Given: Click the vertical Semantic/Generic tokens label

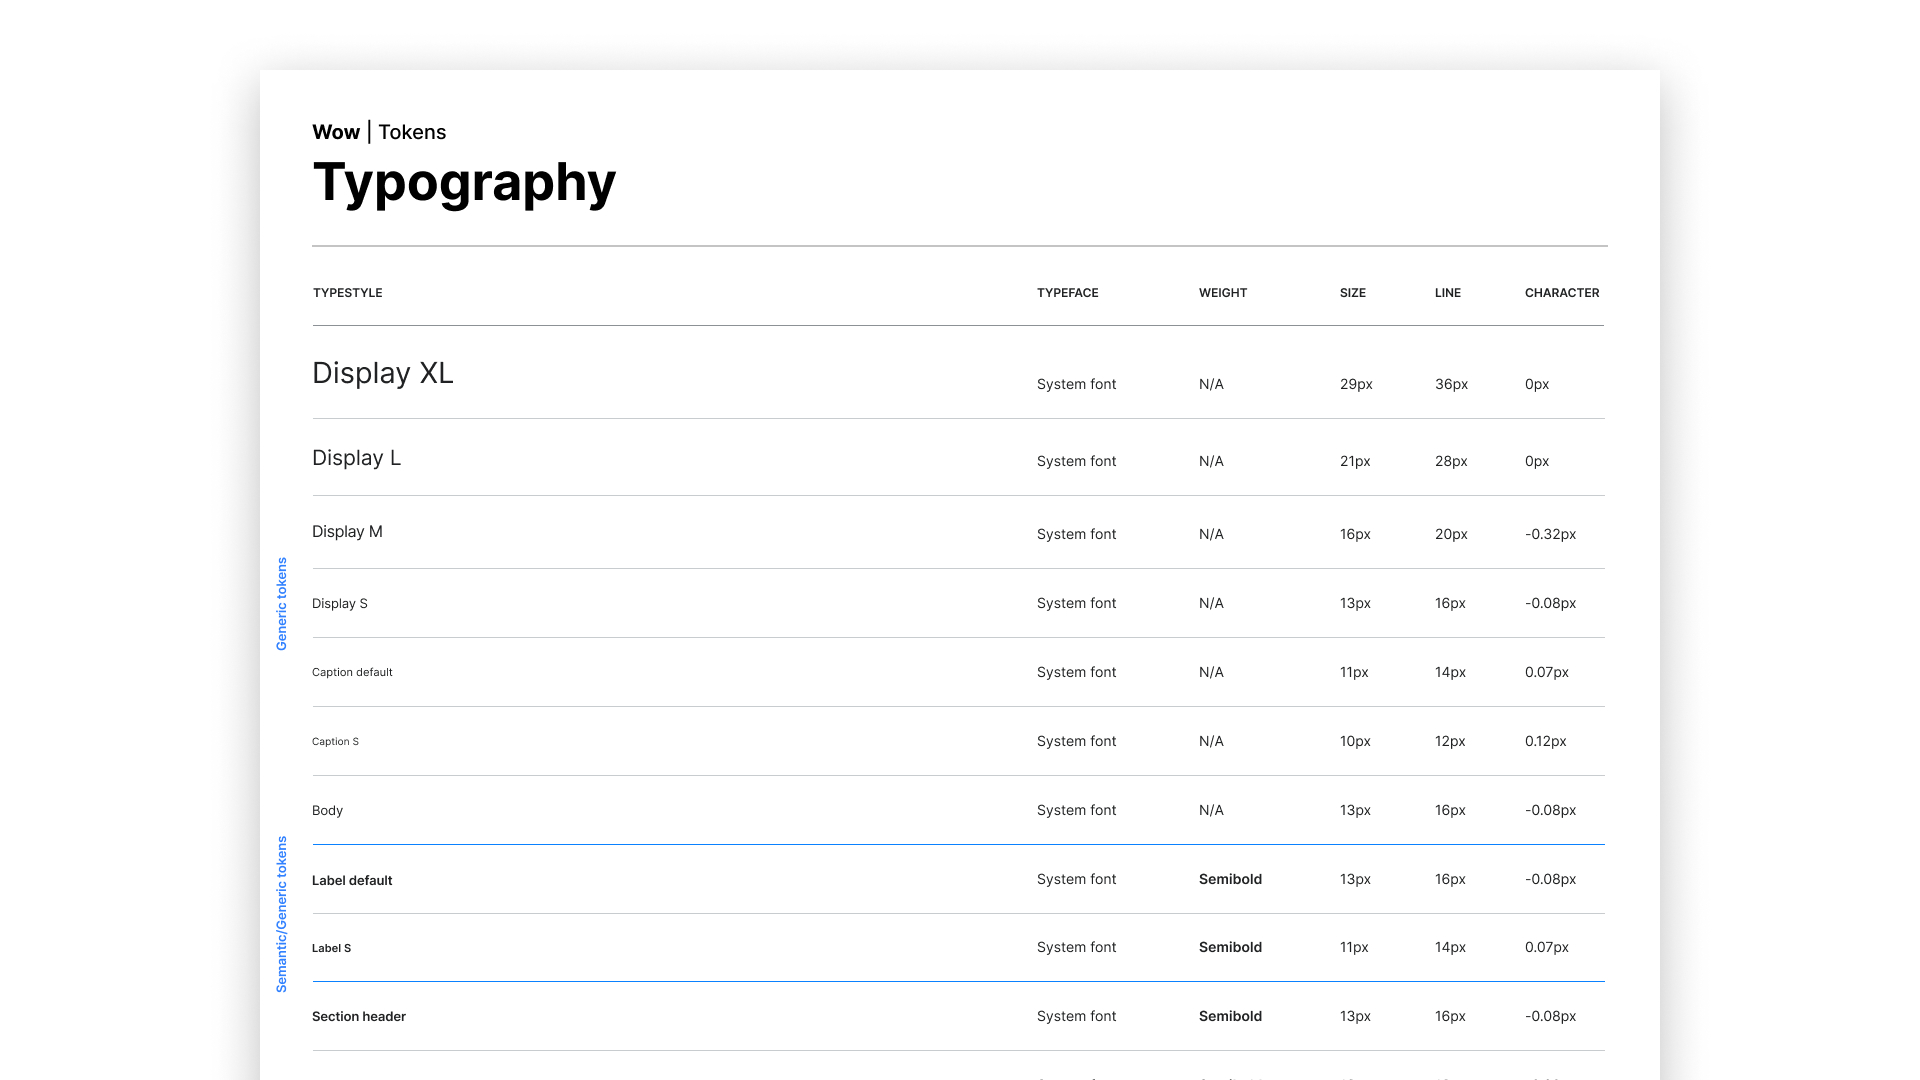Looking at the screenshot, I should click(x=281, y=914).
